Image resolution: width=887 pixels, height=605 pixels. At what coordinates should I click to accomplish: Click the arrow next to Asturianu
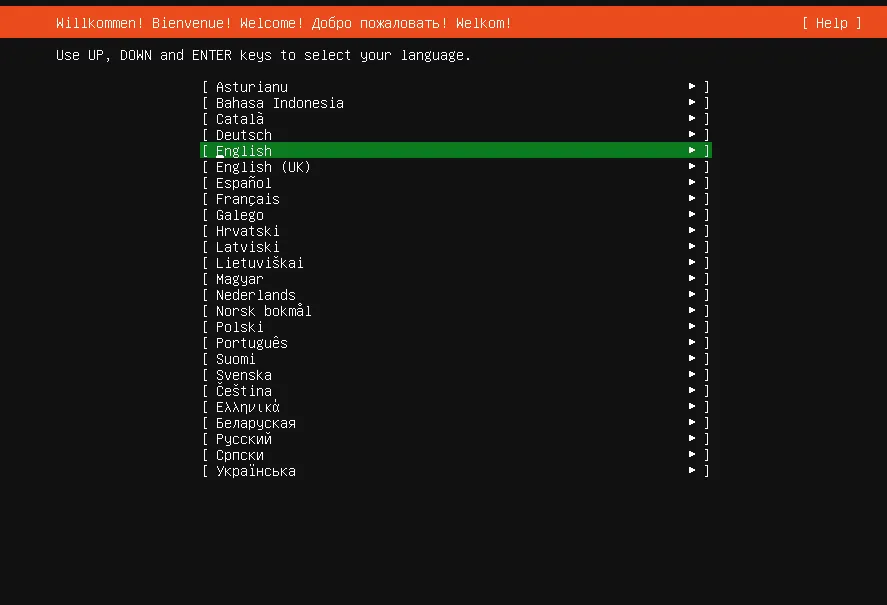pos(692,87)
